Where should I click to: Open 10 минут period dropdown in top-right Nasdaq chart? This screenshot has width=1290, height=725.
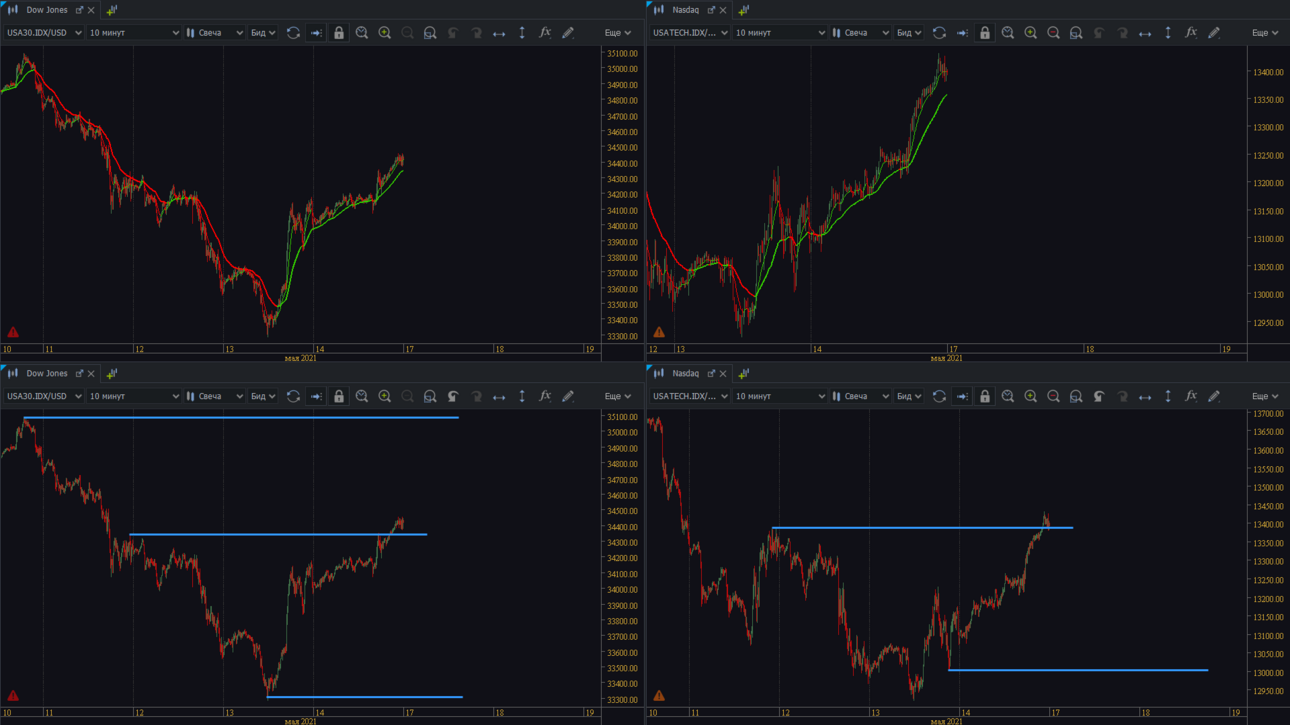click(780, 33)
